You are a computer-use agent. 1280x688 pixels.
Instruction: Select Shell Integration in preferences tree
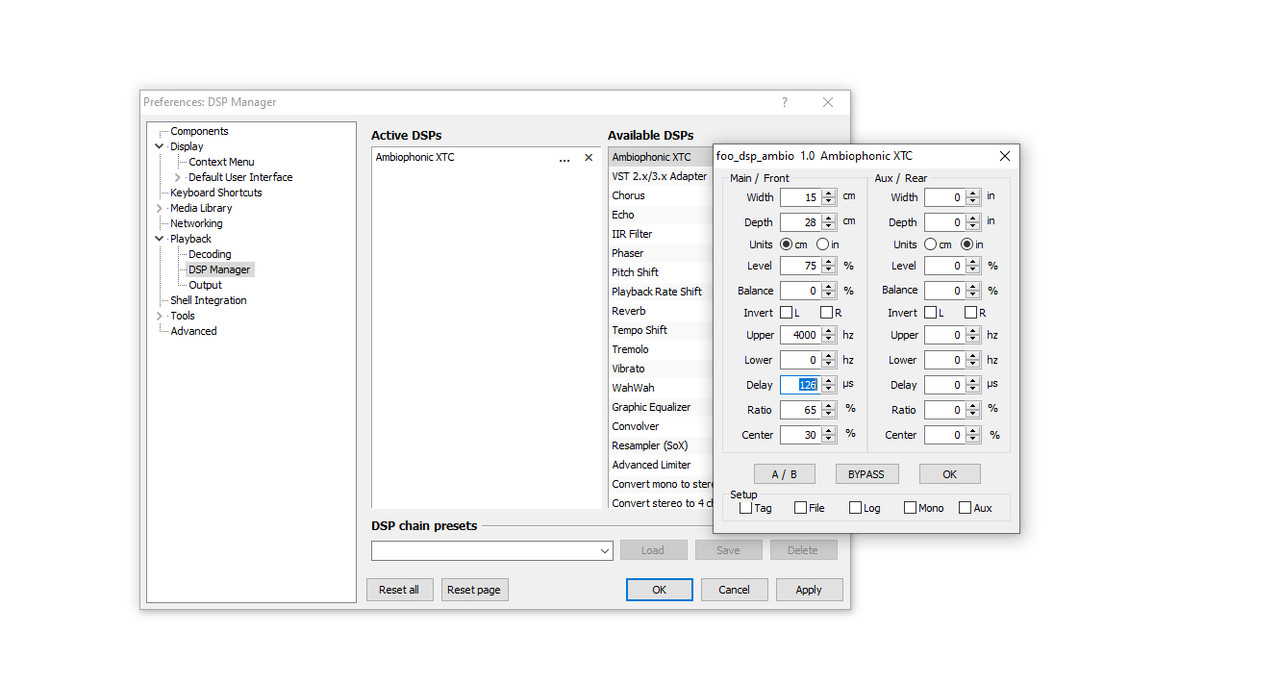[x=208, y=300]
